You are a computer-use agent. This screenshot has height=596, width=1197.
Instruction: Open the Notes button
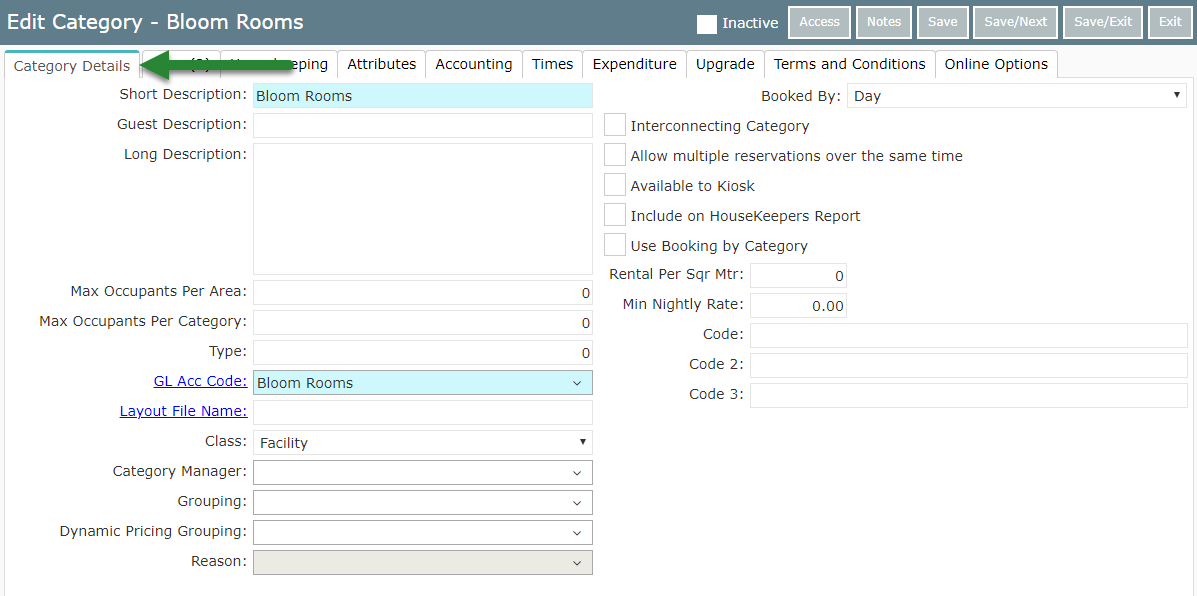884,22
